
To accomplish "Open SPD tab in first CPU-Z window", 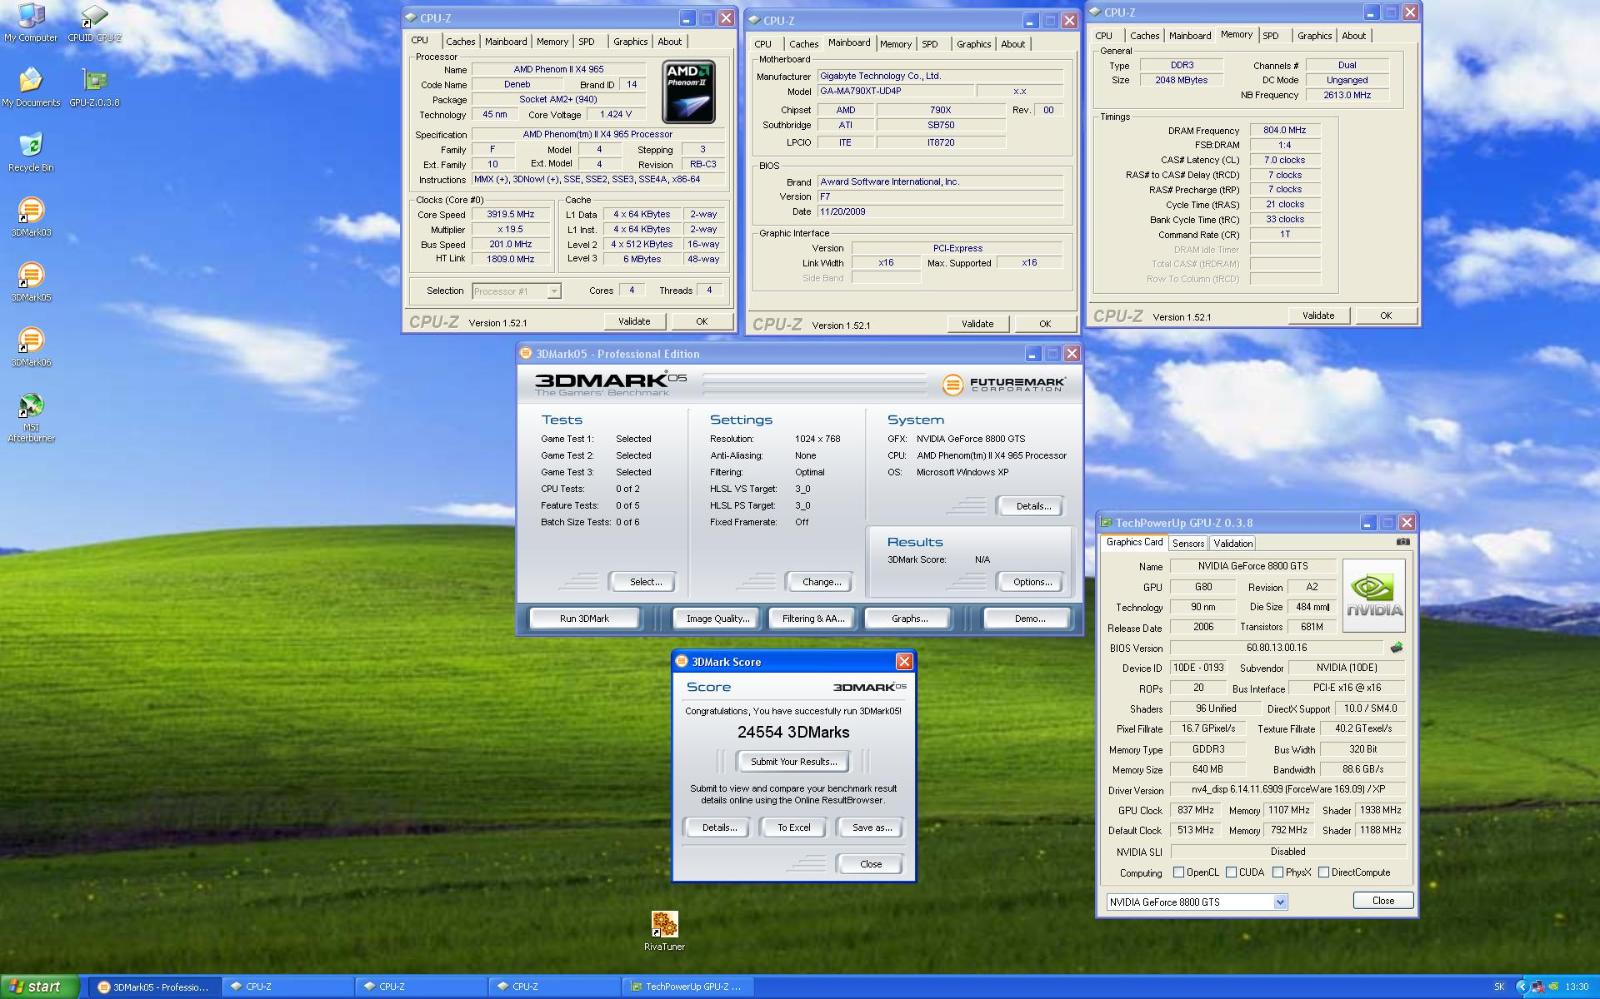I will tap(586, 42).
